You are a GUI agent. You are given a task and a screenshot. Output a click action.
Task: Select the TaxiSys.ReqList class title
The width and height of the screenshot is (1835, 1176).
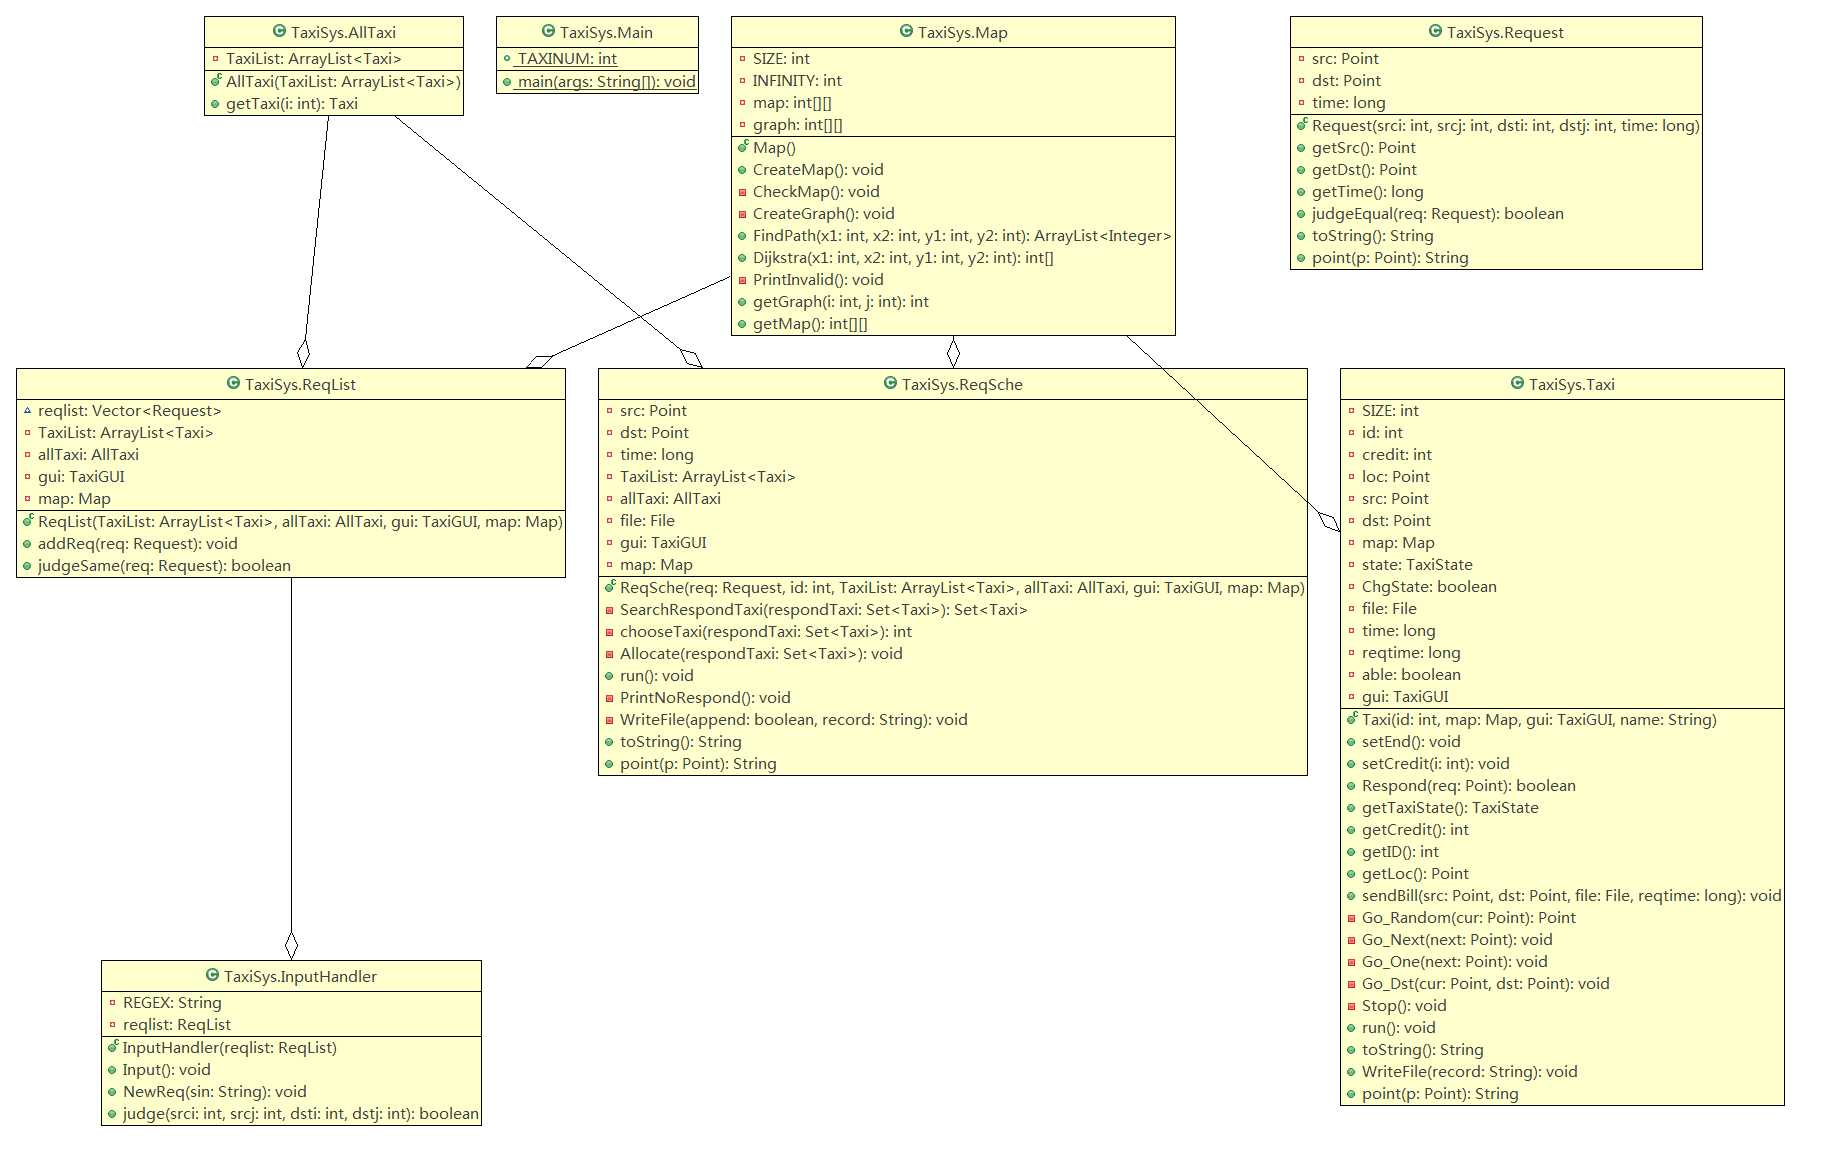pyautogui.click(x=300, y=384)
